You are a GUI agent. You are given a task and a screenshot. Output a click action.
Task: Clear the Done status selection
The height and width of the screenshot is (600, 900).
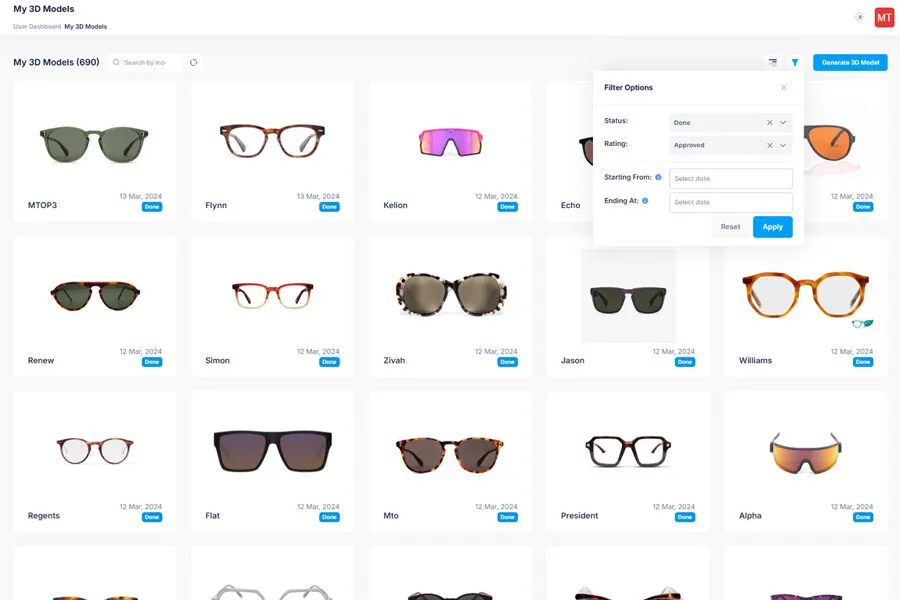(769, 122)
